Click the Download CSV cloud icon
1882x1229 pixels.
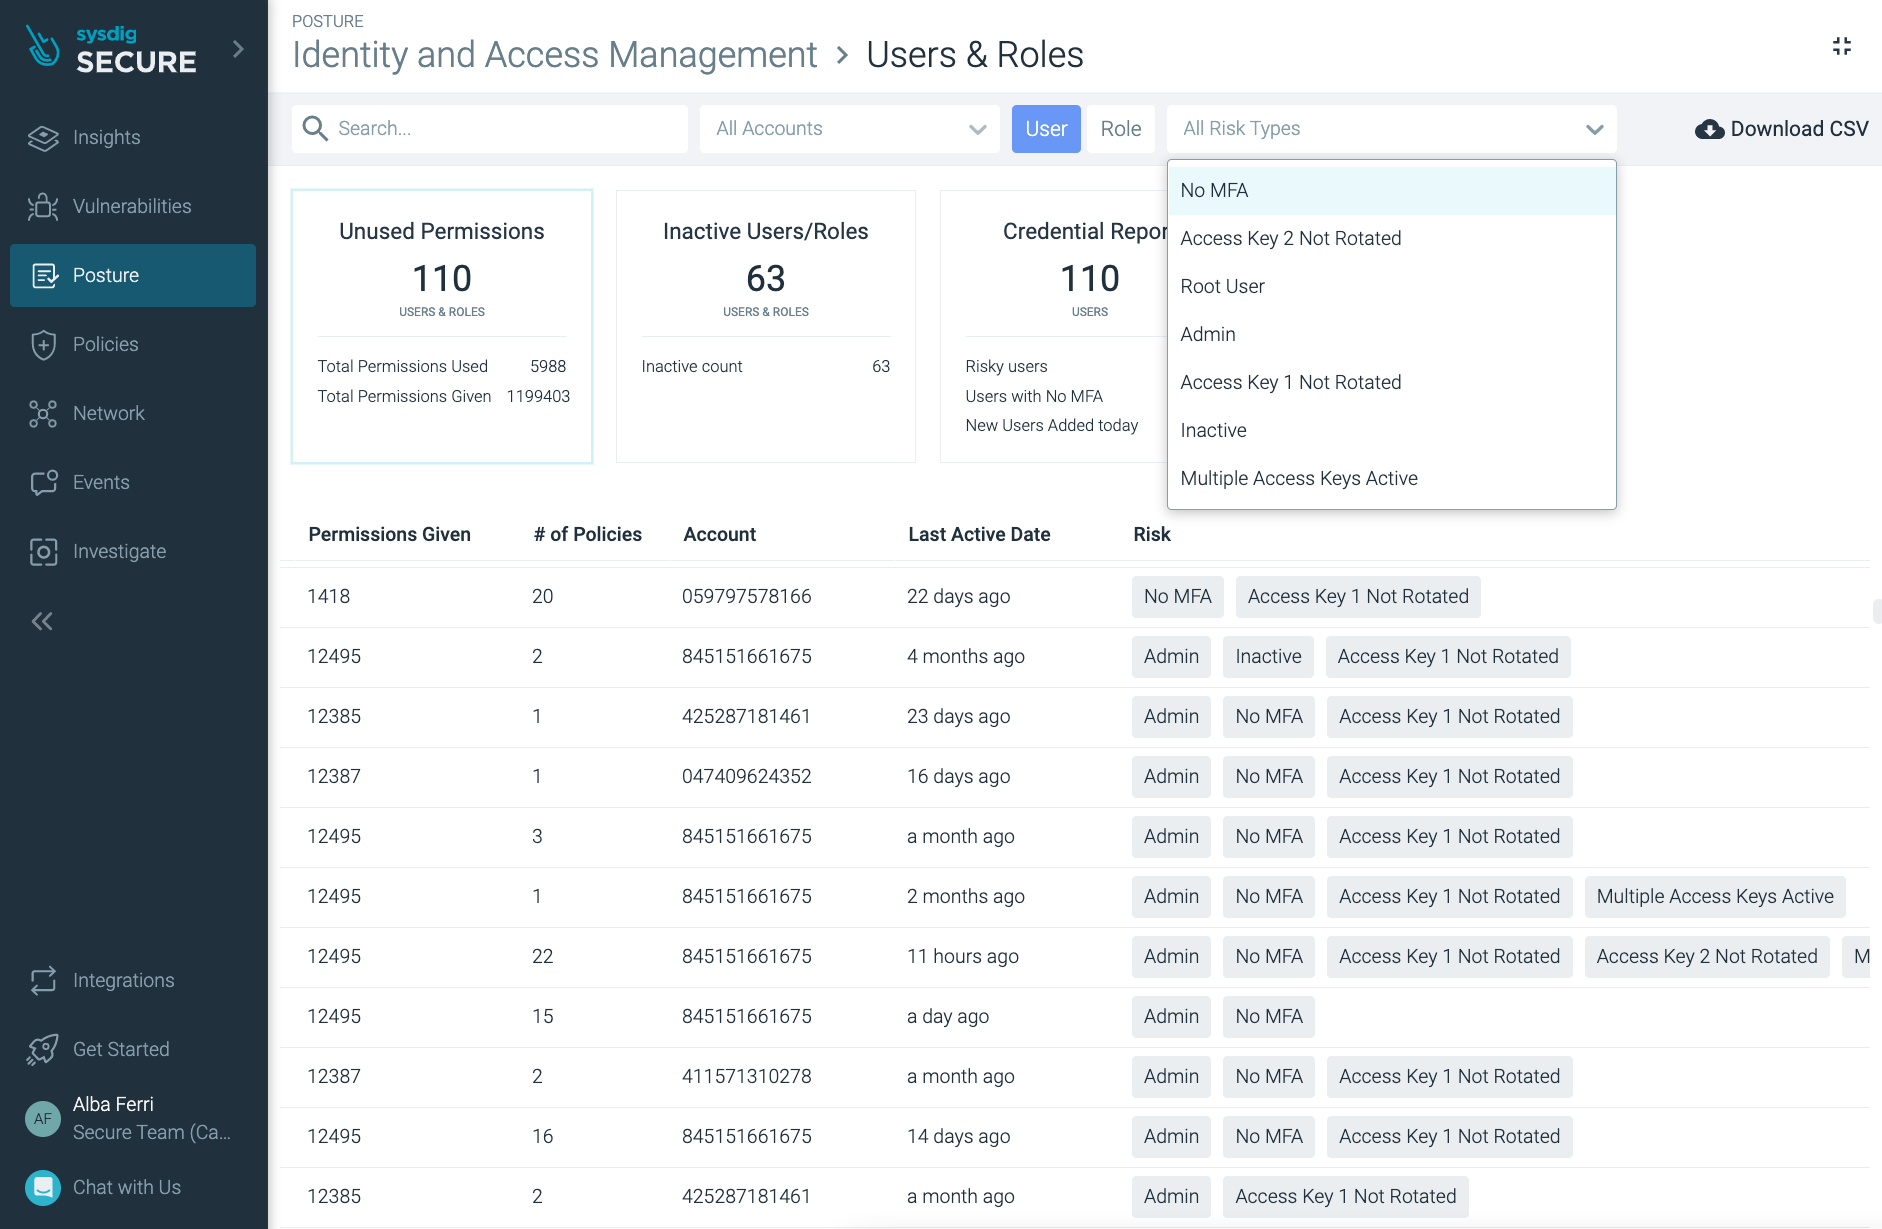pos(1709,129)
